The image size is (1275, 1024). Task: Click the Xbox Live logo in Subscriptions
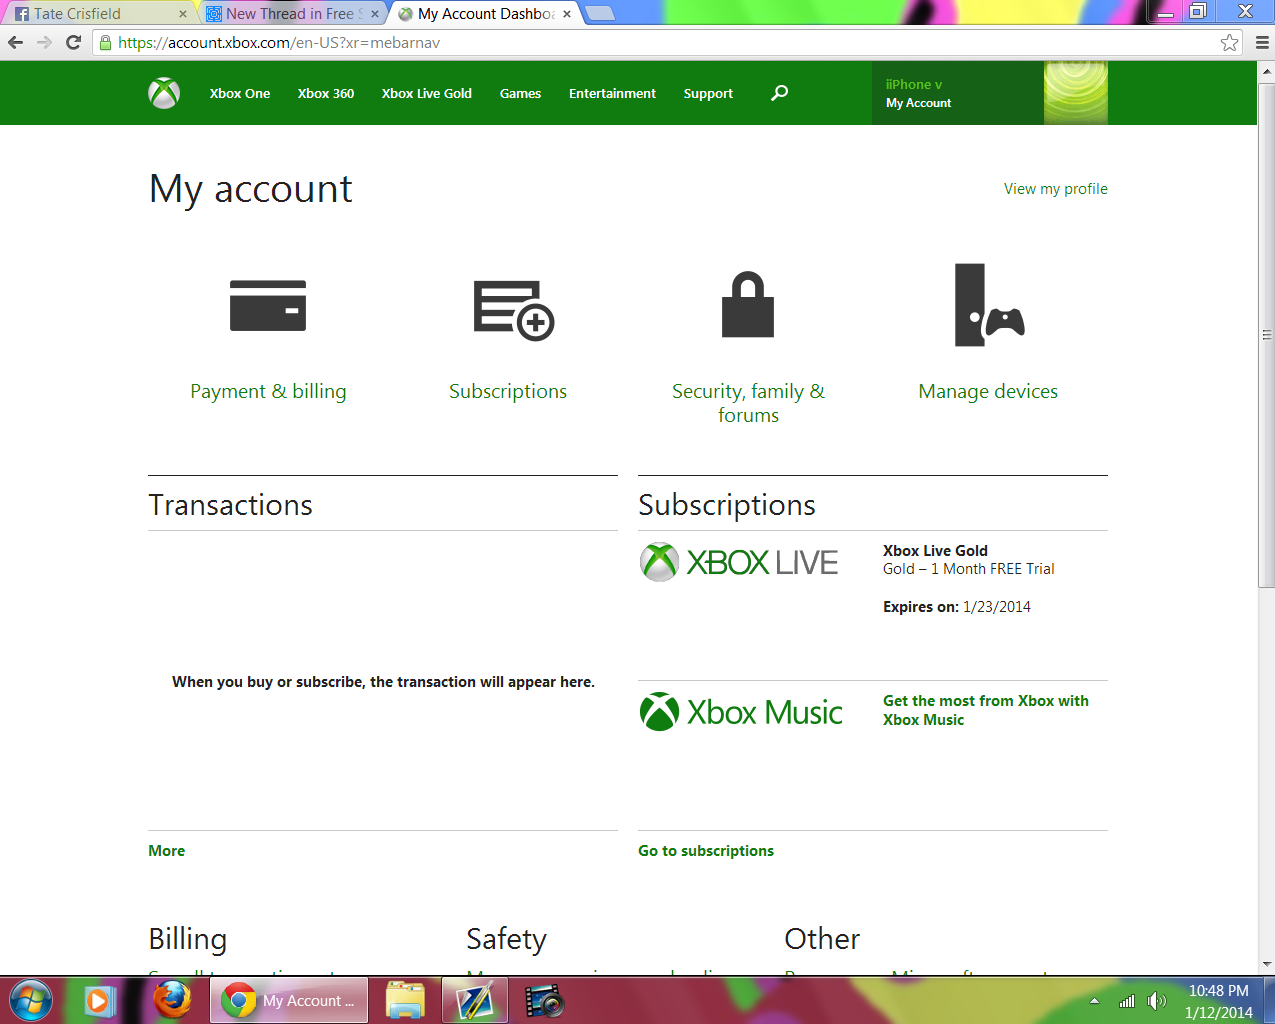pos(739,562)
